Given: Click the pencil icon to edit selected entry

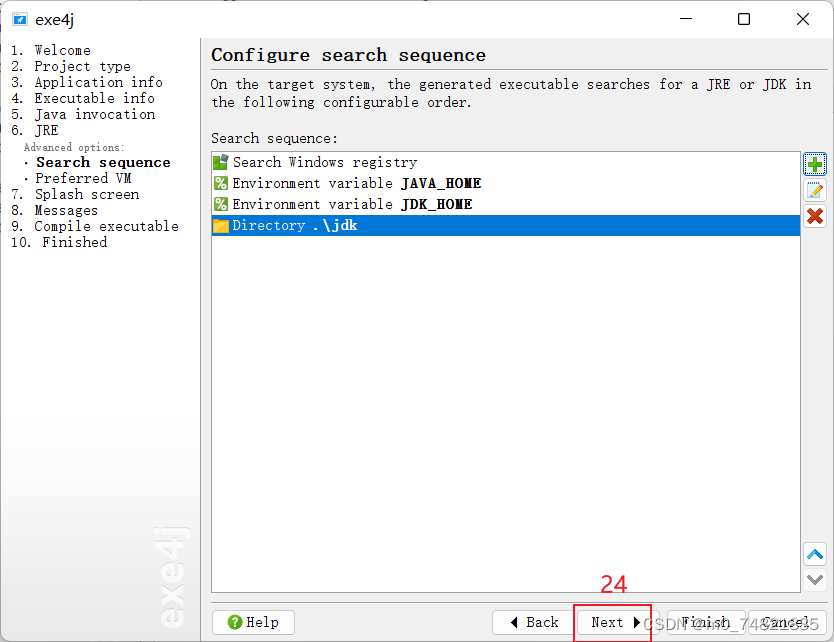Looking at the screenshot, I should pyautogui.click(x=815, y=190).
